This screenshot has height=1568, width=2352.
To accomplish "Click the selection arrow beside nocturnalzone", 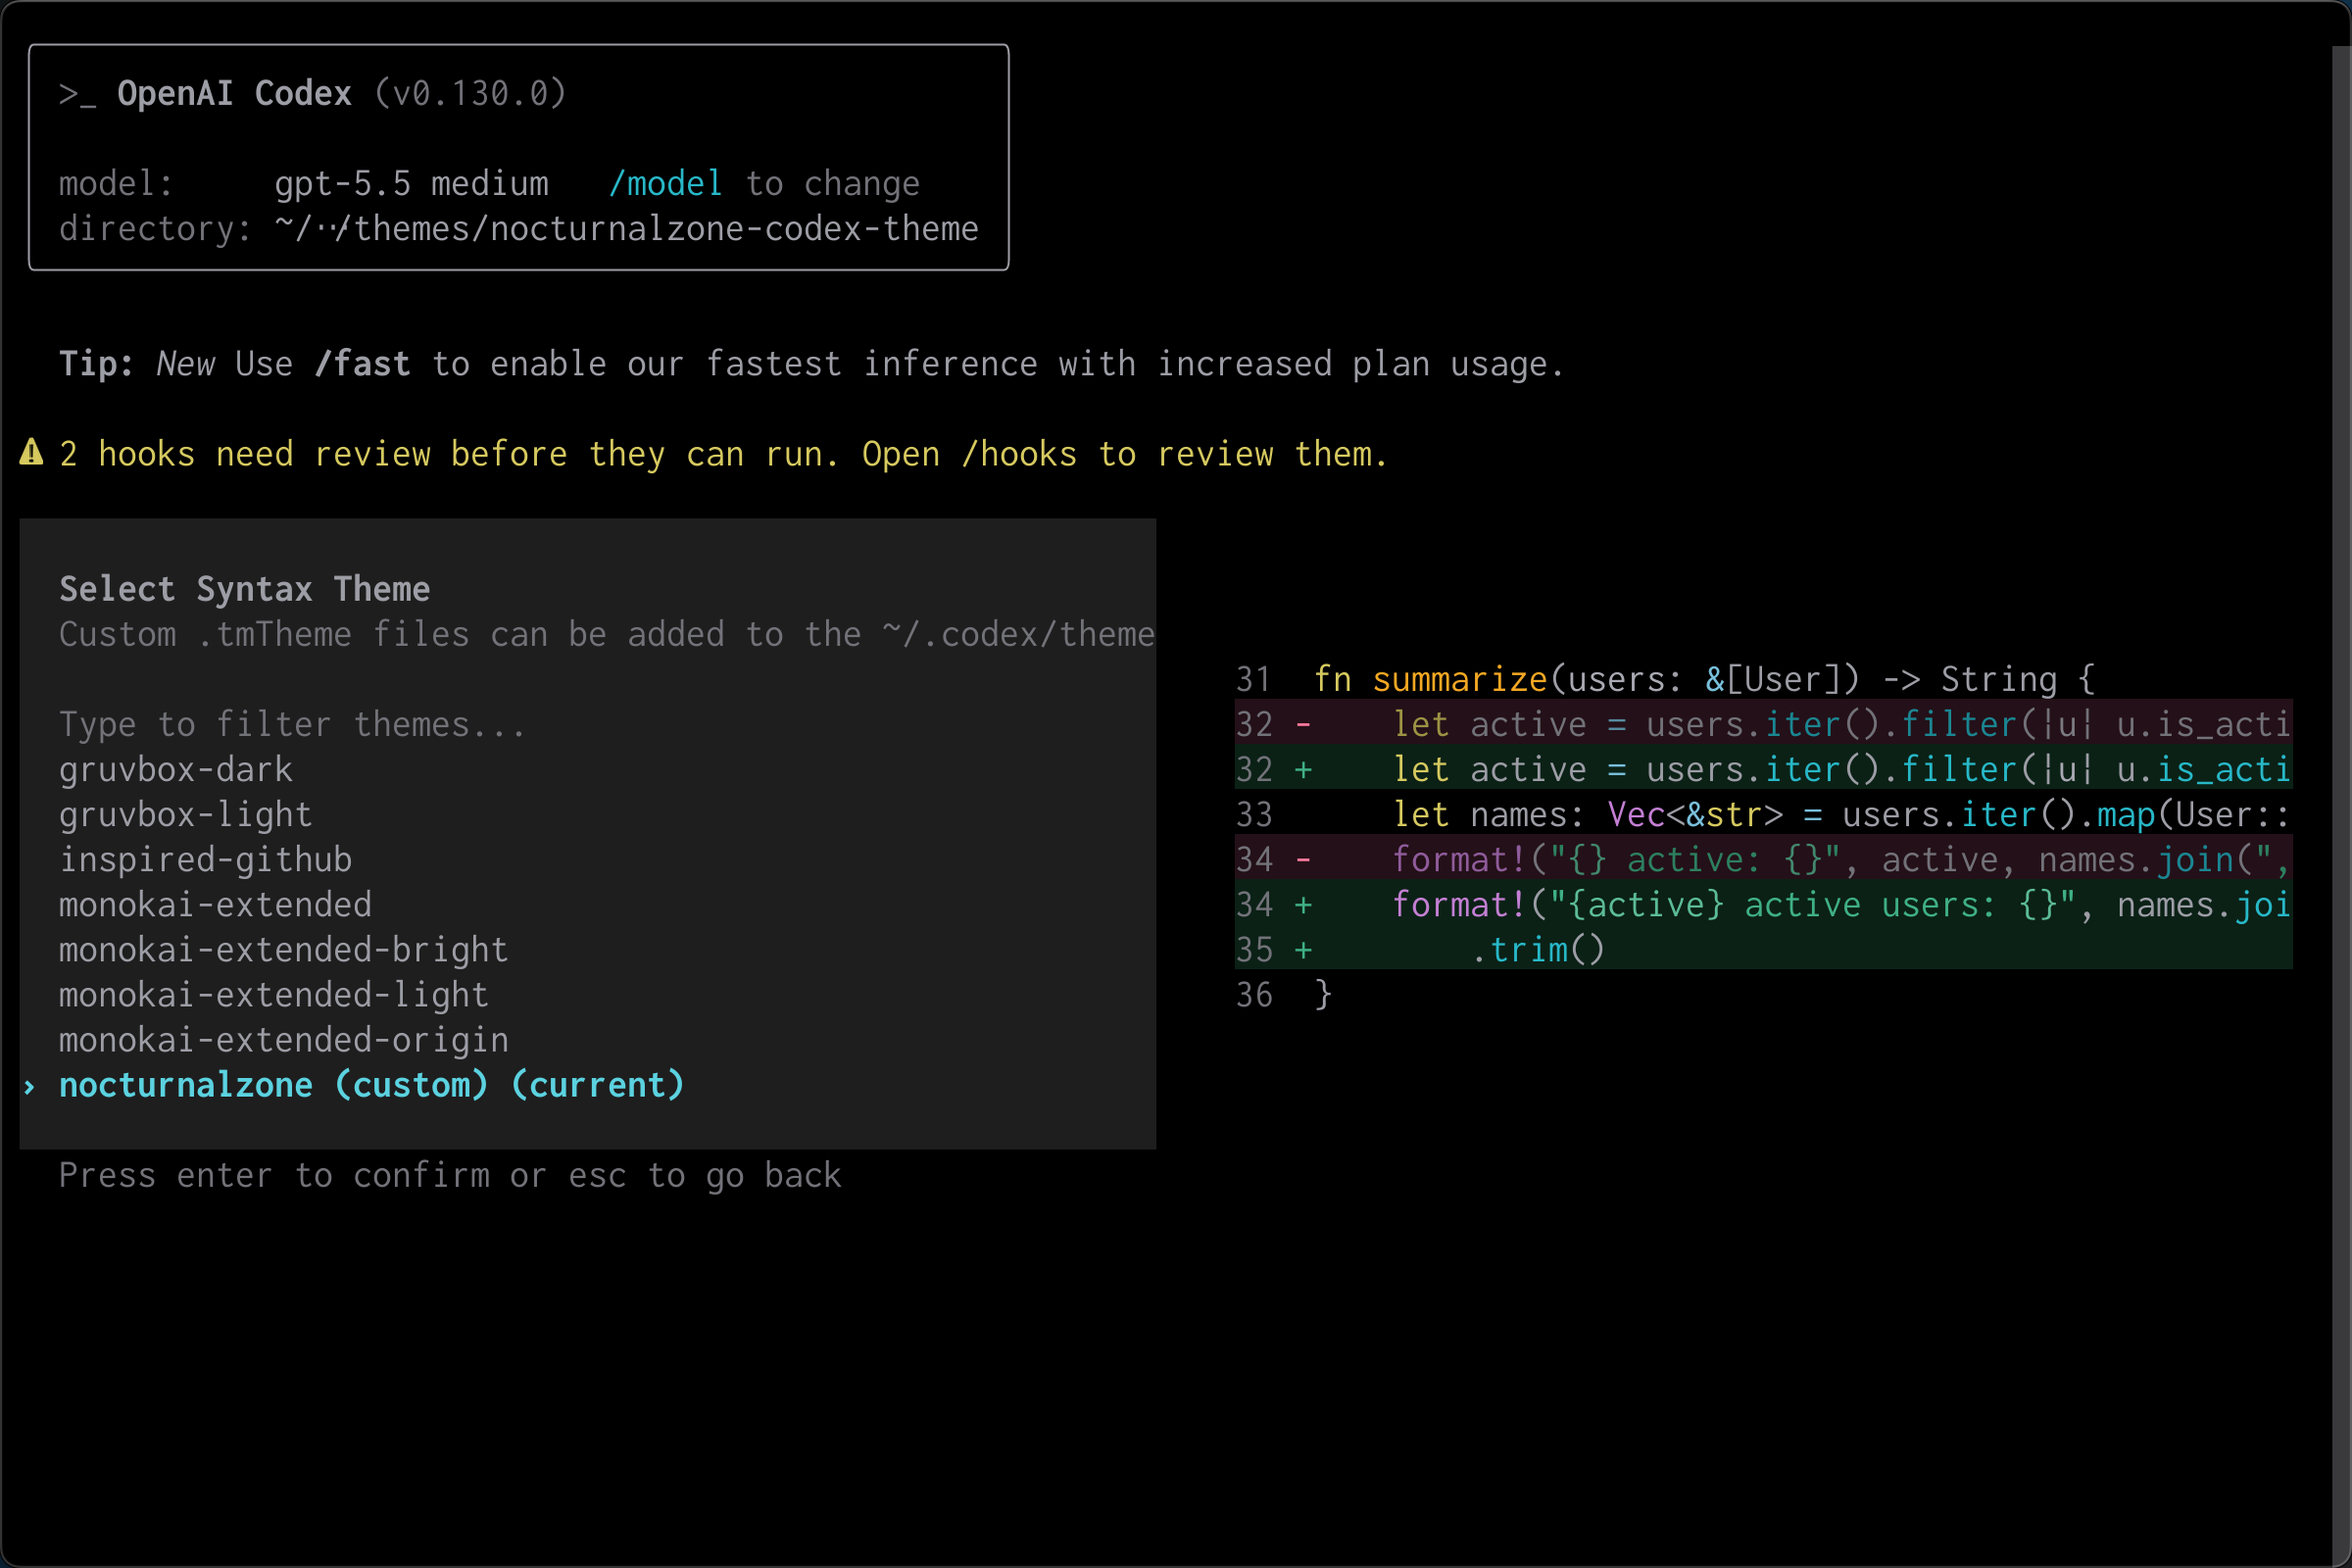I will click(30, 1086).
